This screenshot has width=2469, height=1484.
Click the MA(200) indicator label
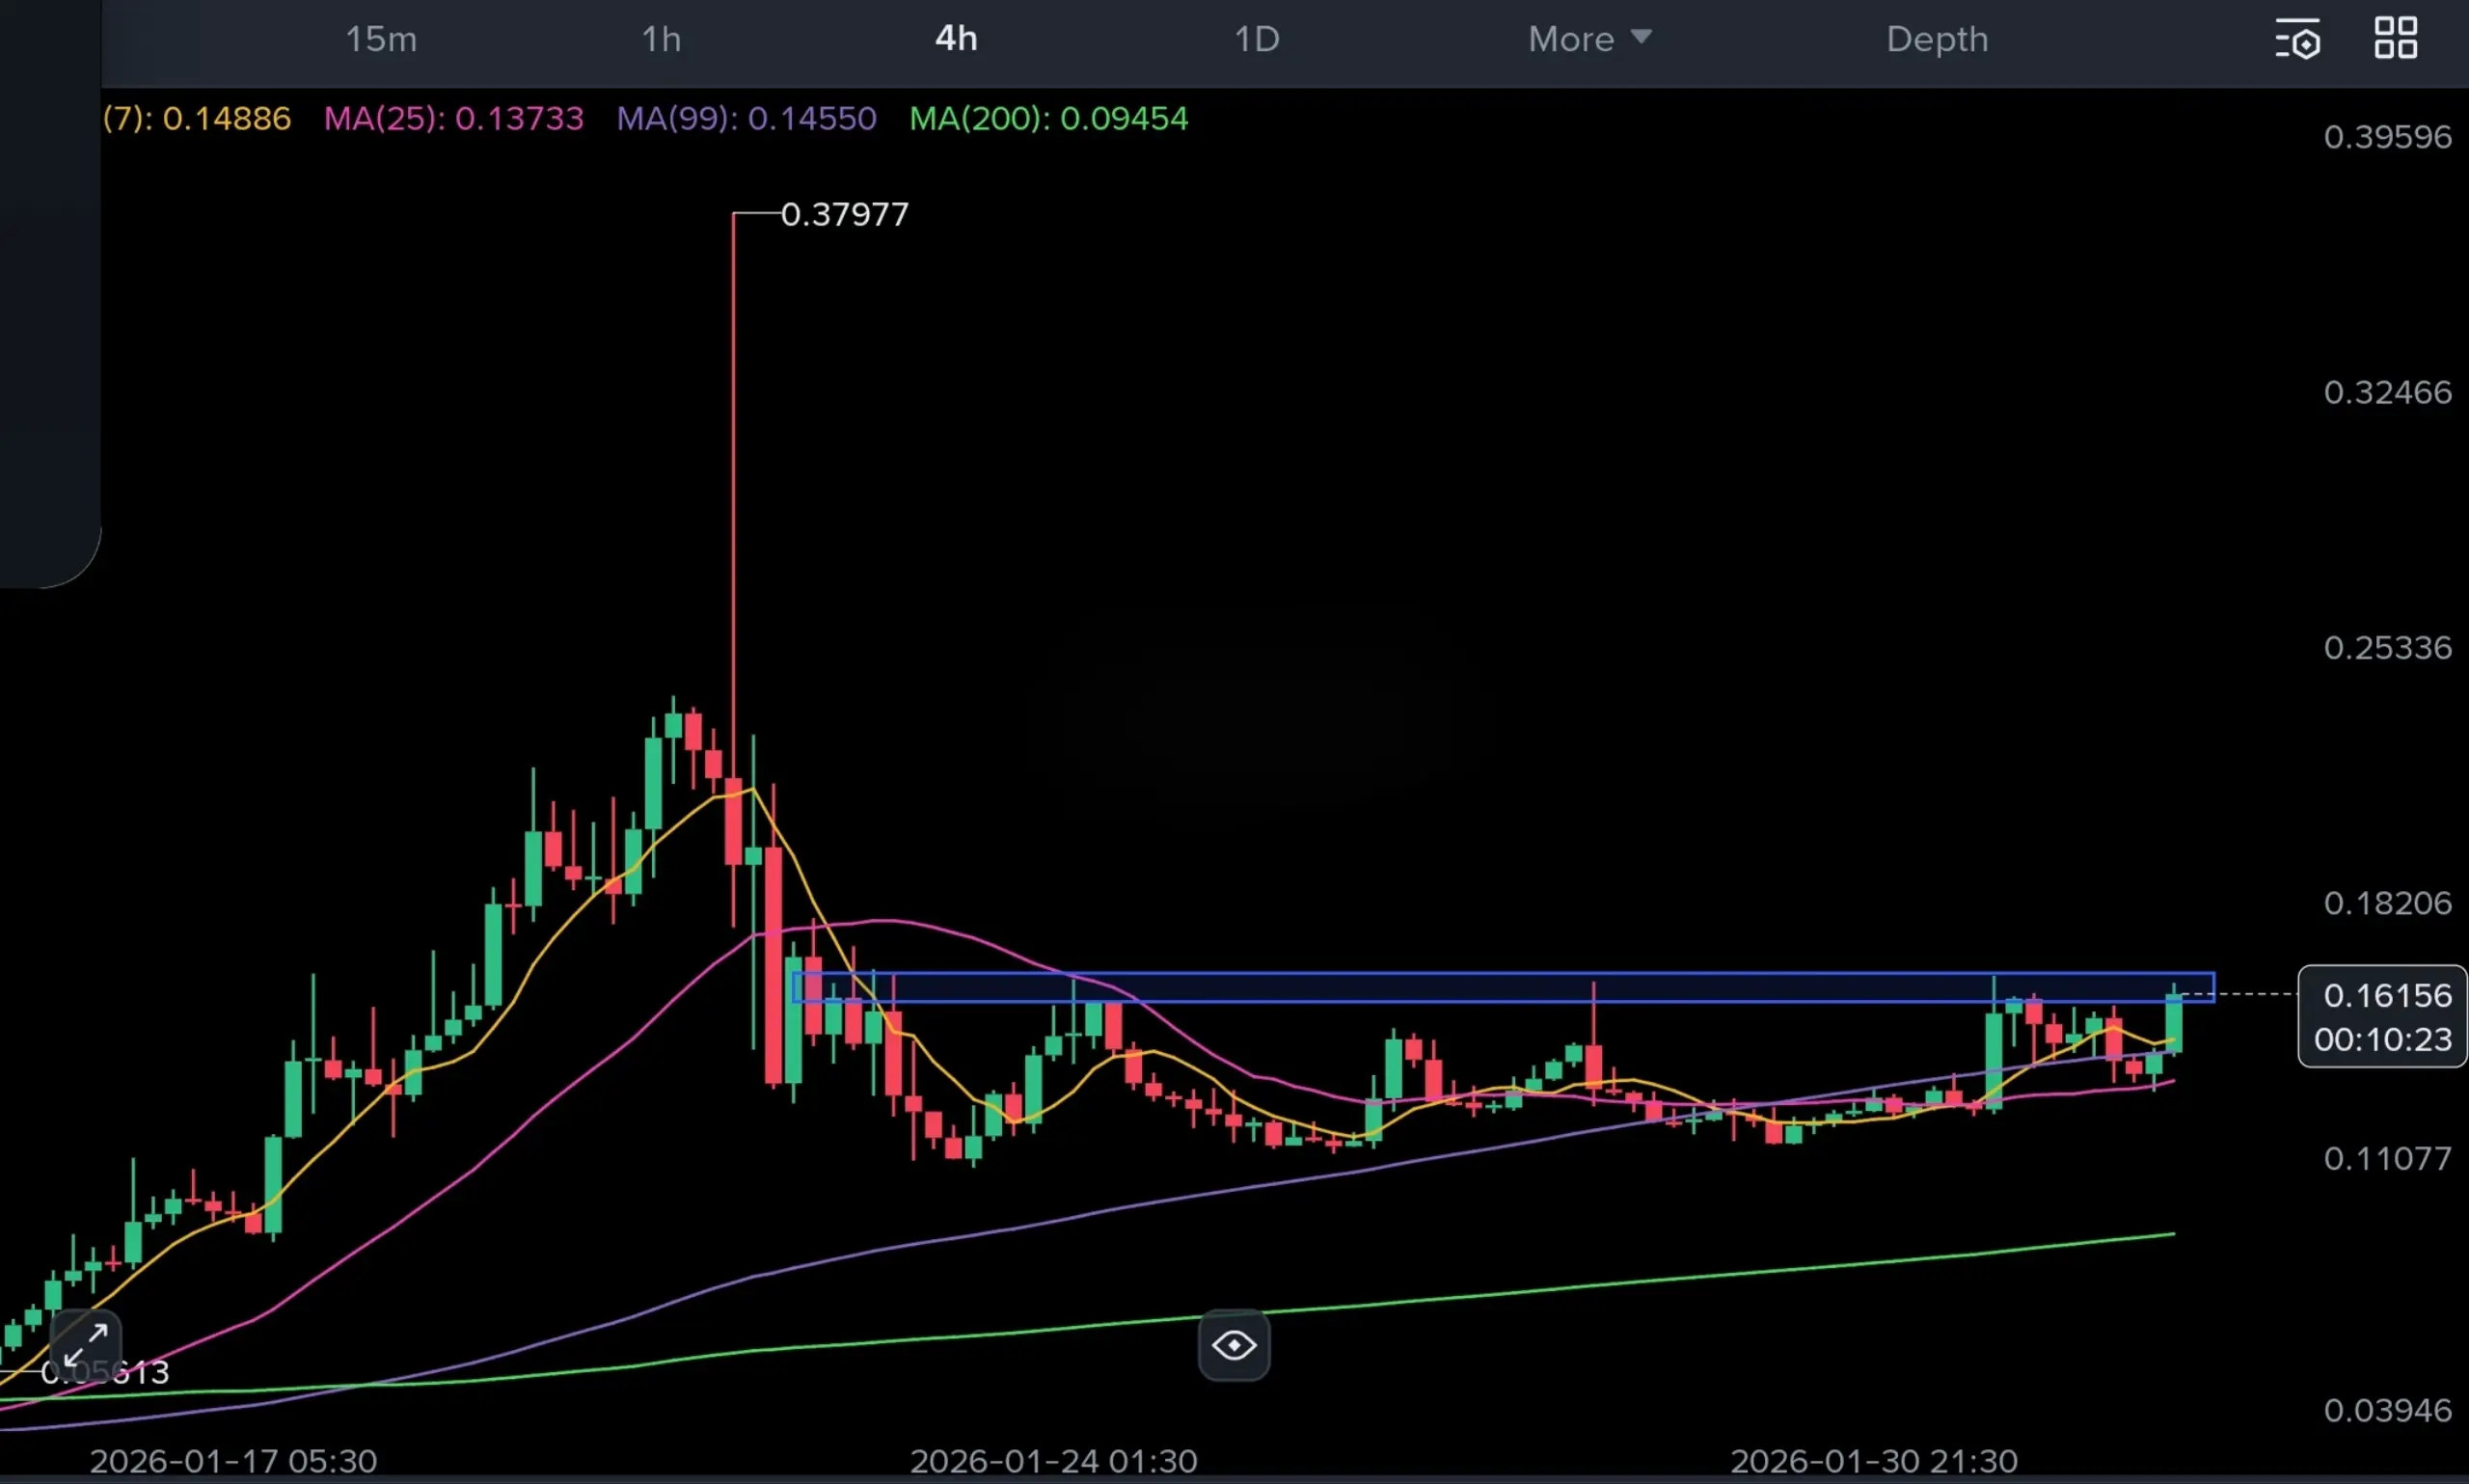pyautogui.click(x=1048, y=118)
